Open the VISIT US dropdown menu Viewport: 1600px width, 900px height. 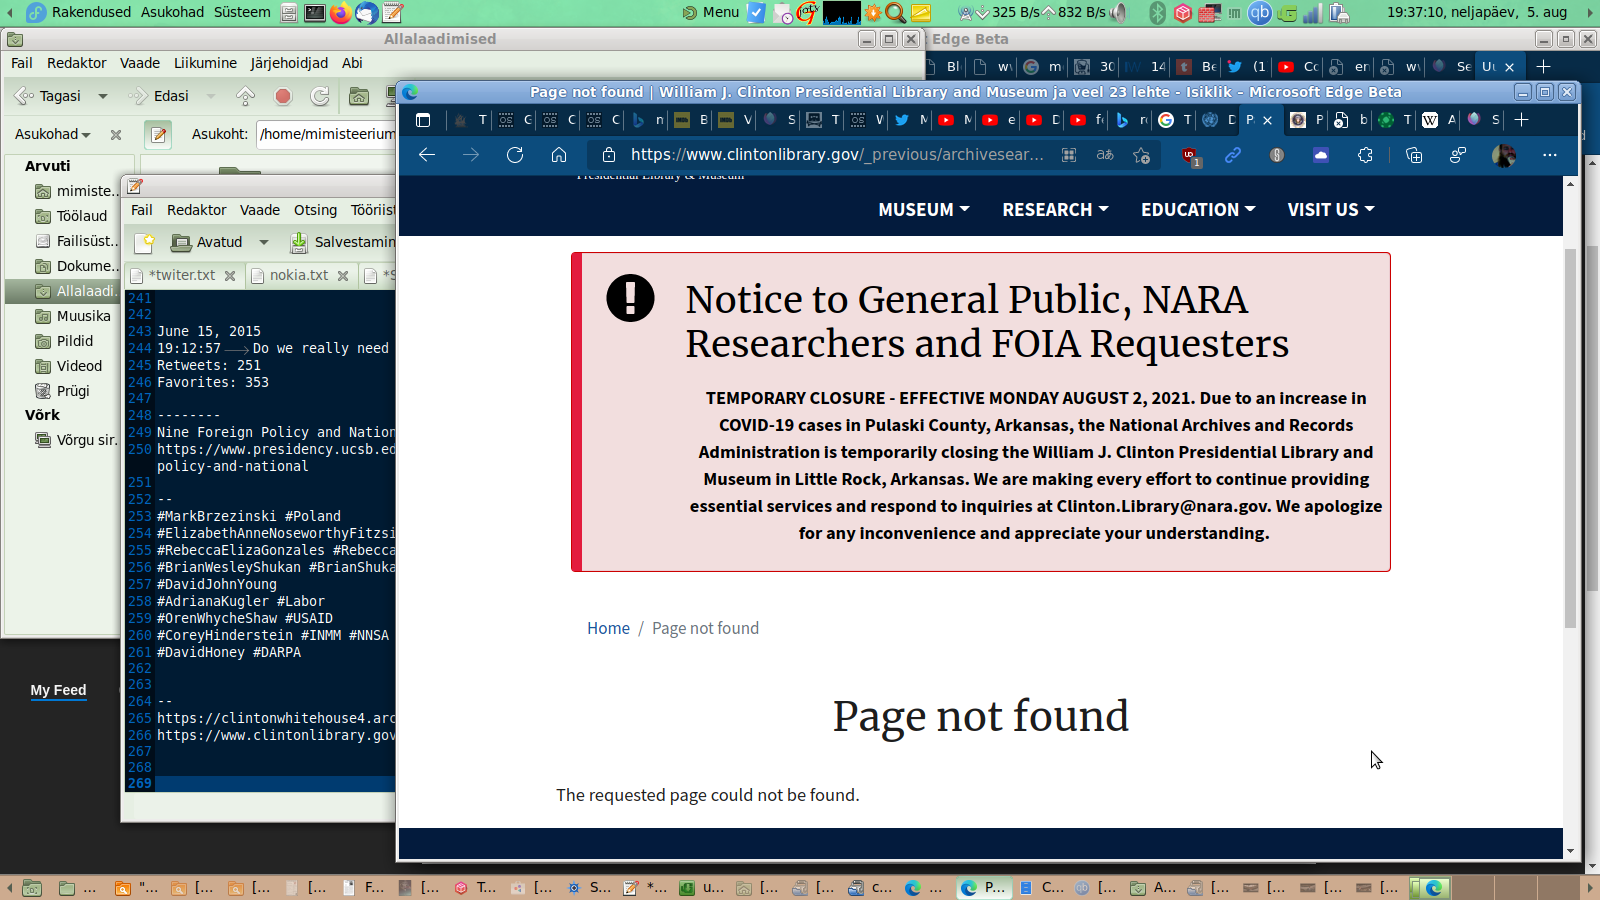point(1331,210)
